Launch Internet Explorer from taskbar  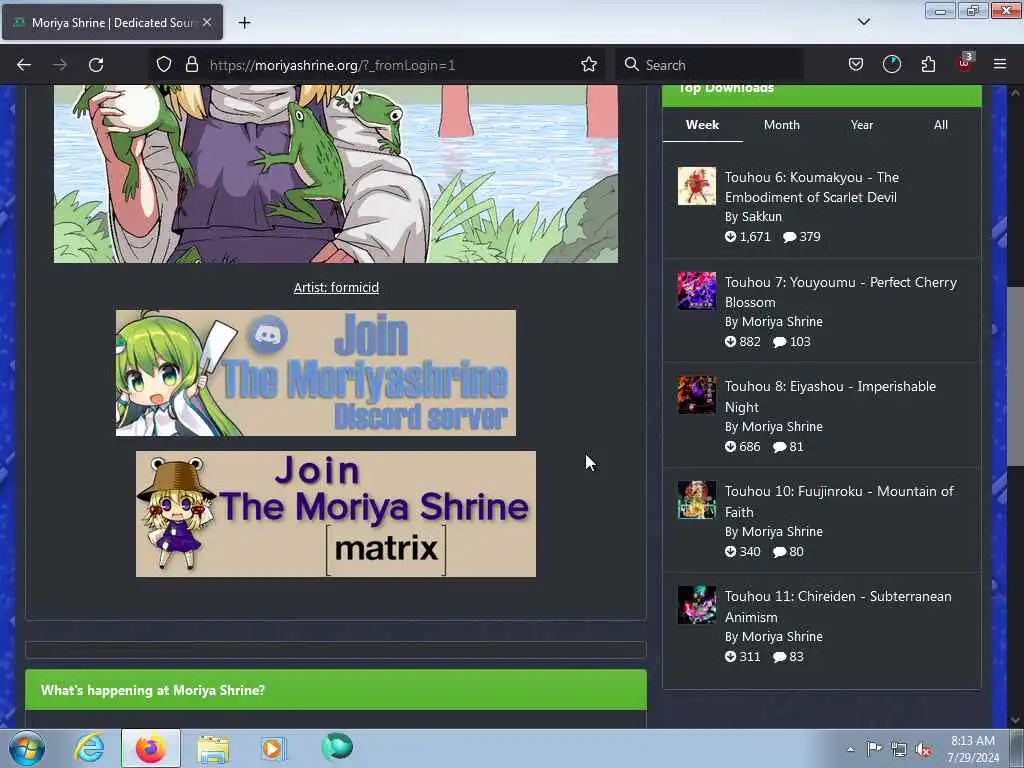[x=89, y=748]
